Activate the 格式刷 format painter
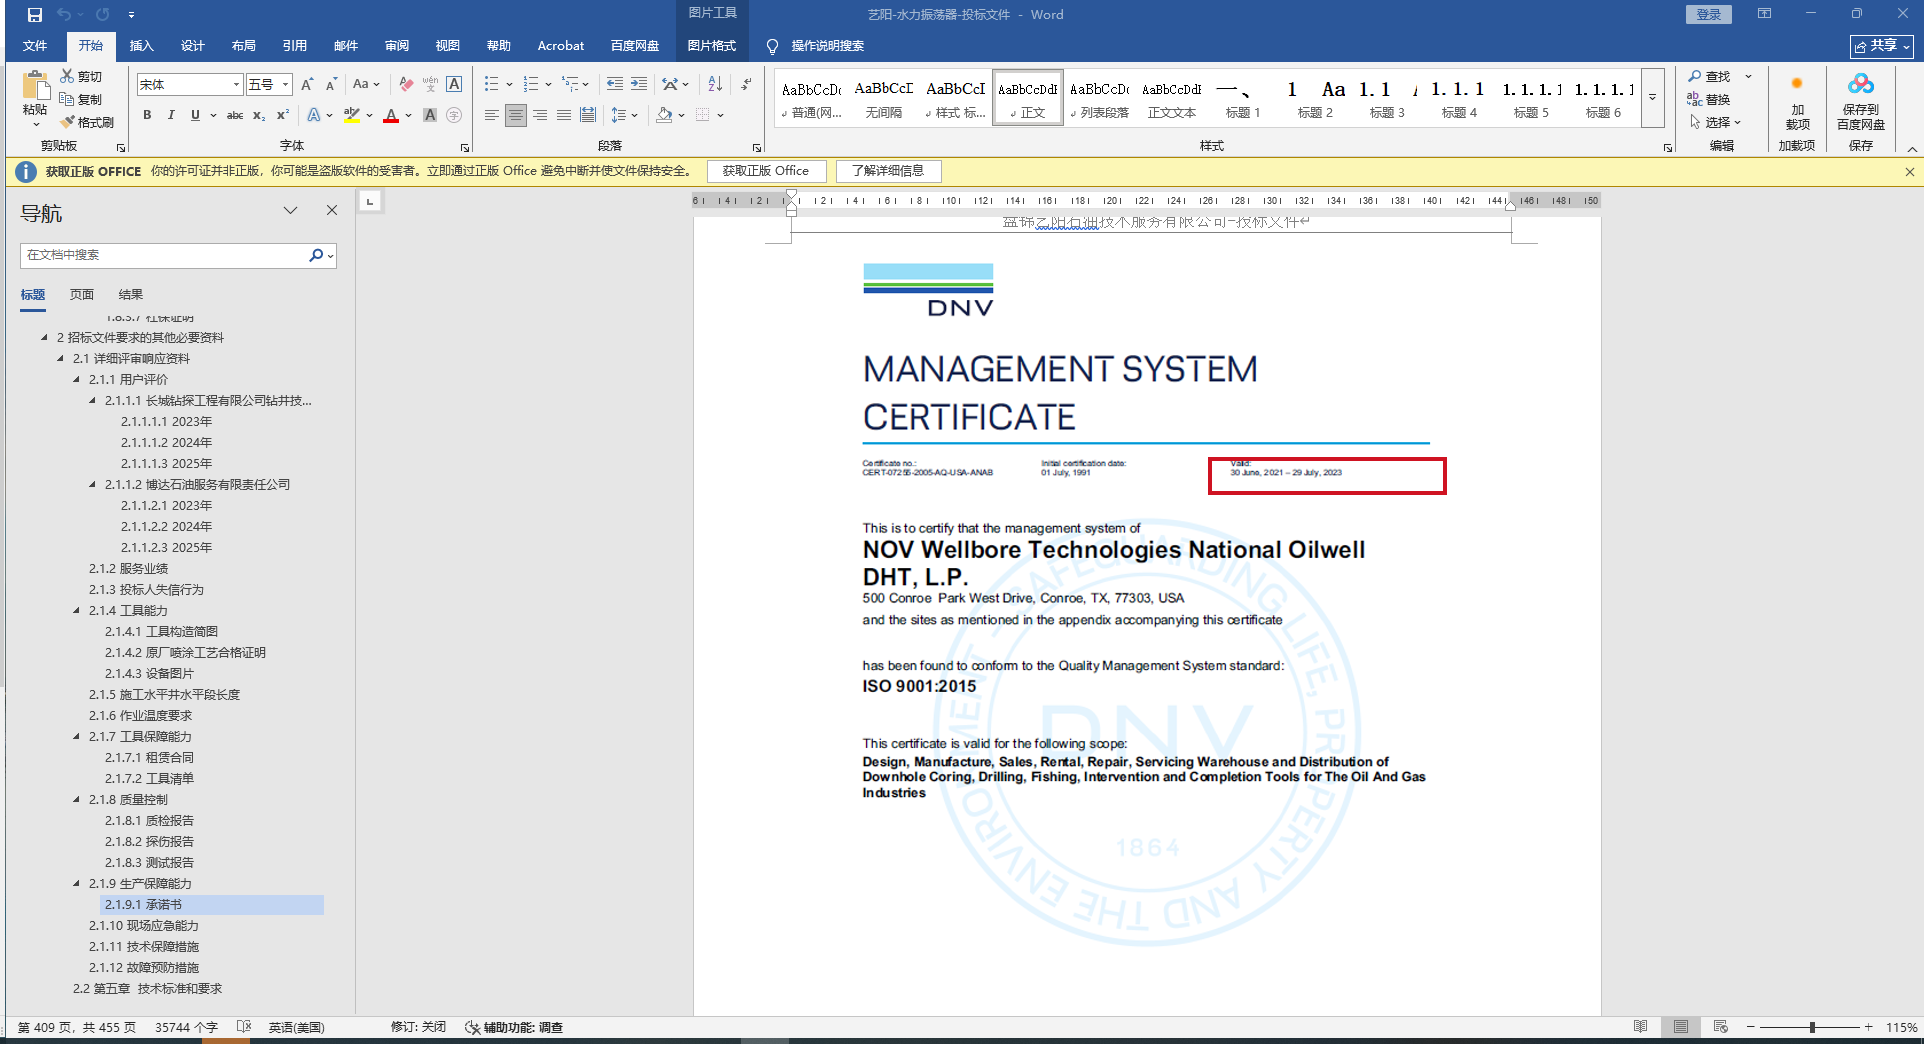 point(87,122)
